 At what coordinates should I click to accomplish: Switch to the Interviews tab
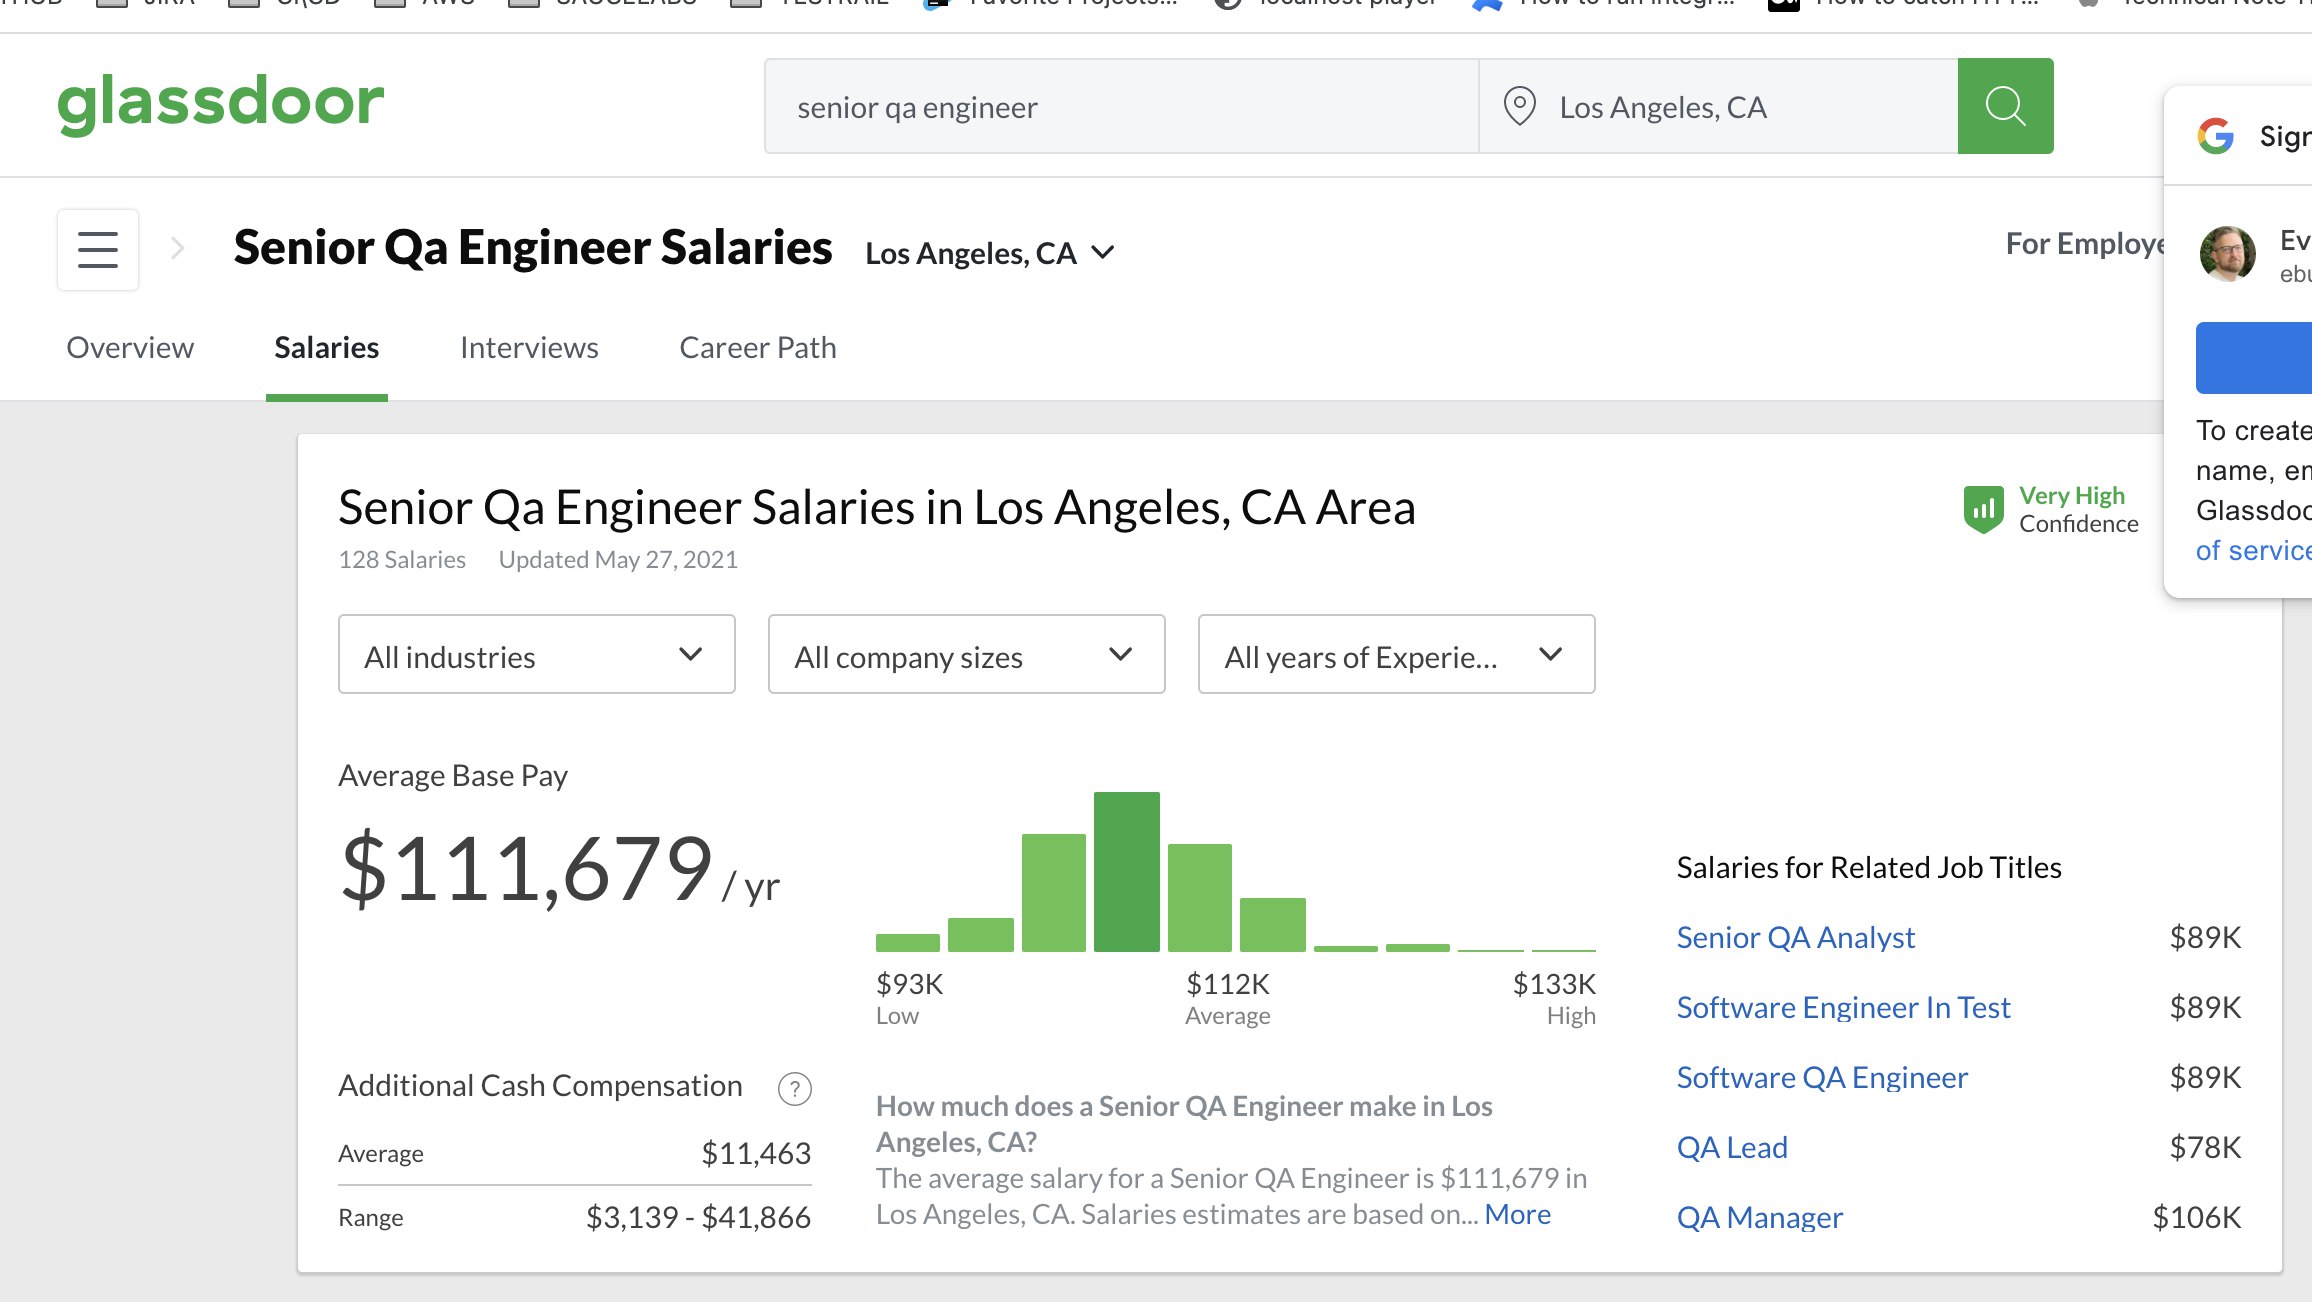click(529, 348)
